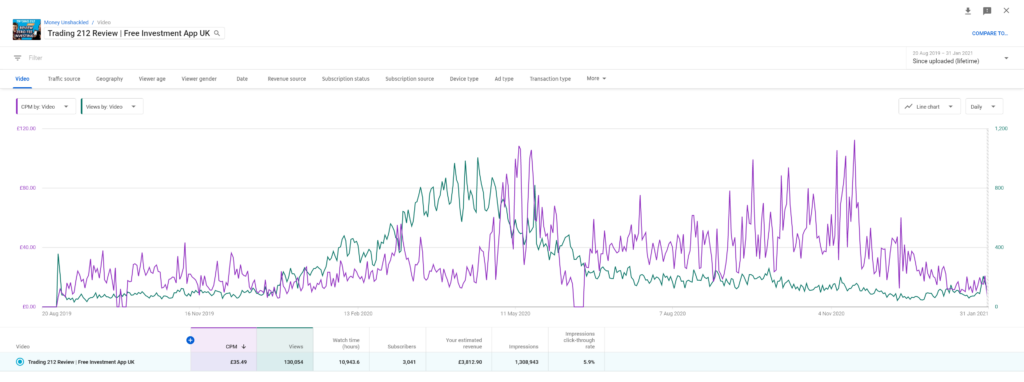The width and height of the screenshot is (1024, 382).
Task: Click the 130,054 views value
Action: [x=294, y=361]
